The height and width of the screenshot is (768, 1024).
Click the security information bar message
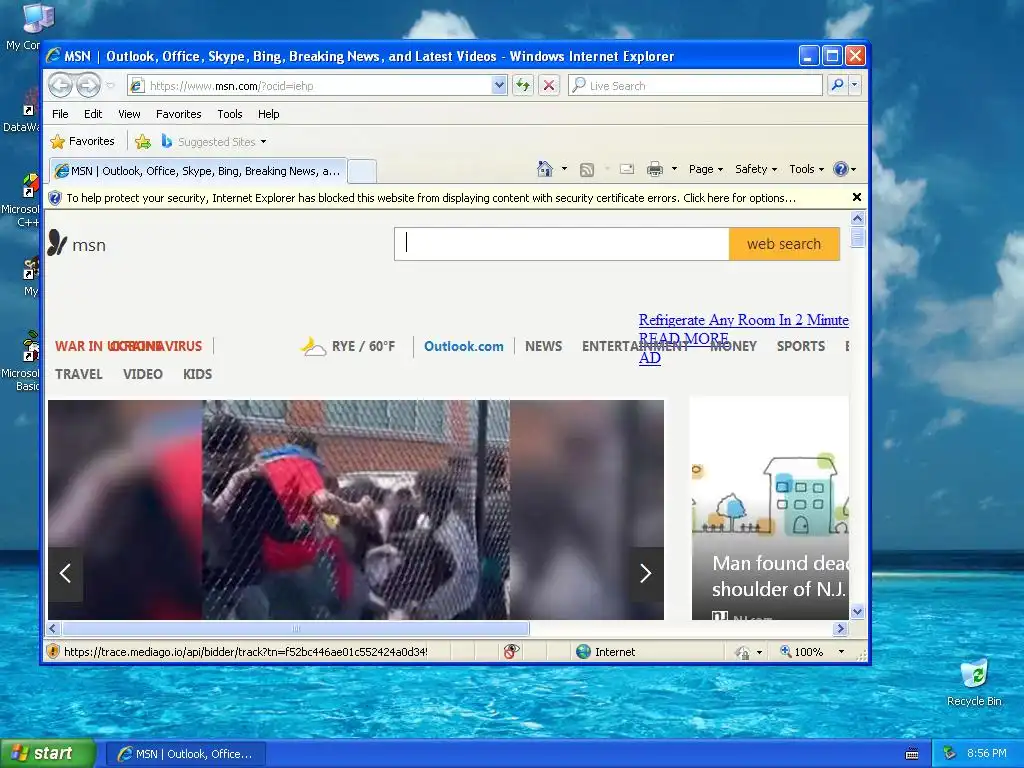[431, 198]
